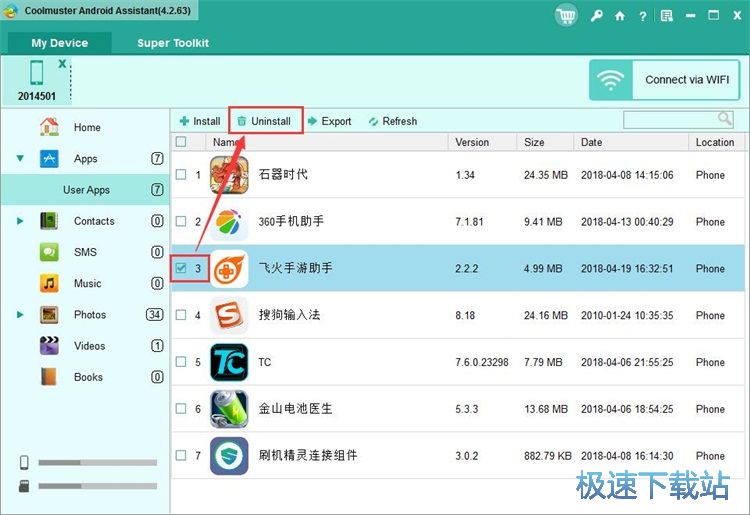
Task: Click the 飞火手游助手 app icon
Action: click(229, 269)
